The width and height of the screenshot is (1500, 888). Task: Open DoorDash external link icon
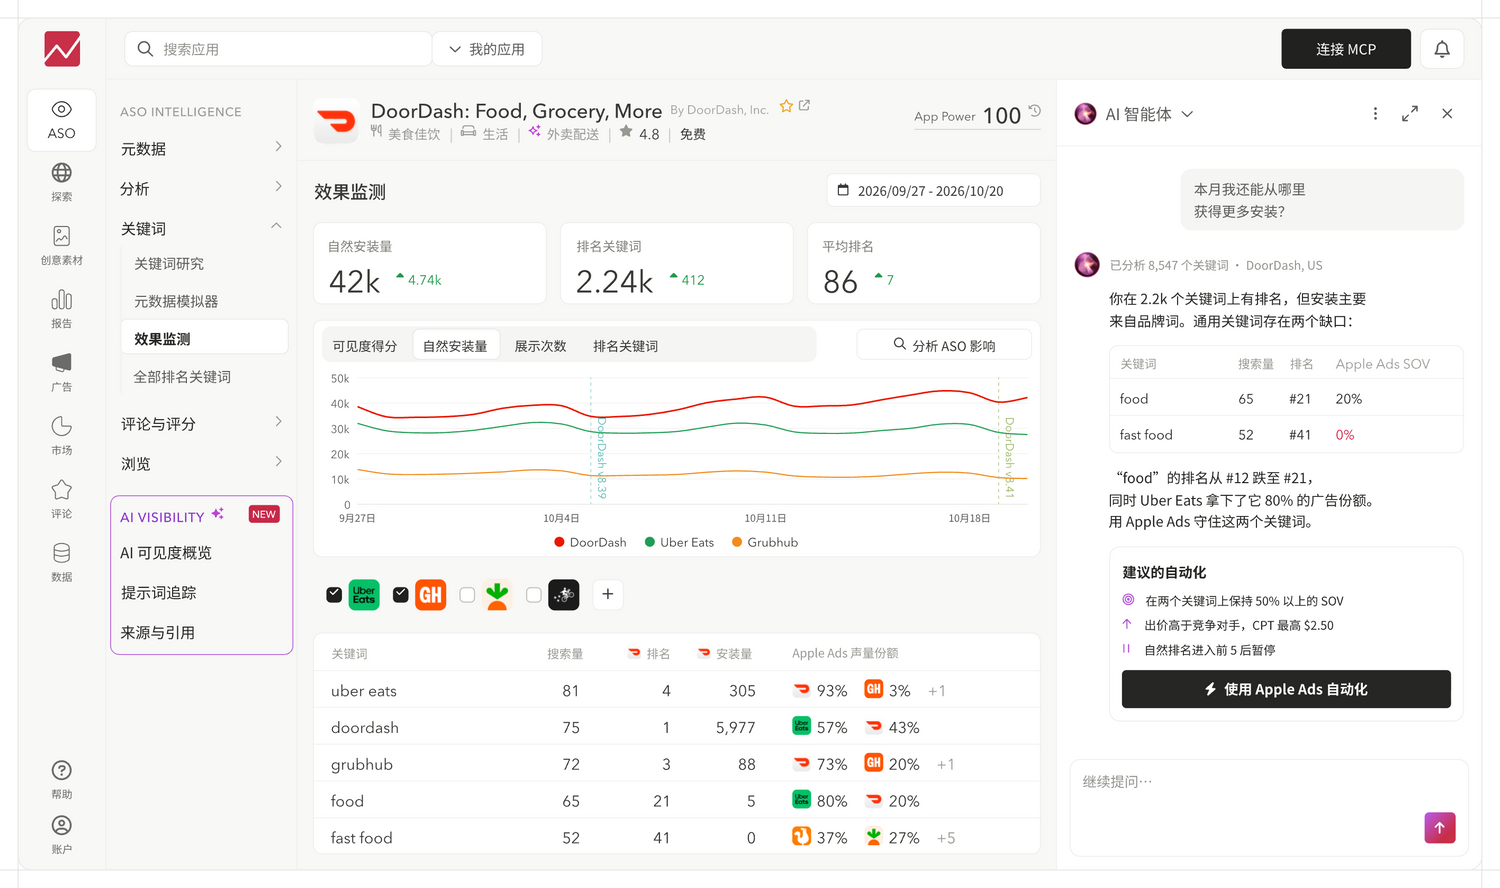[x=804, y=105]
